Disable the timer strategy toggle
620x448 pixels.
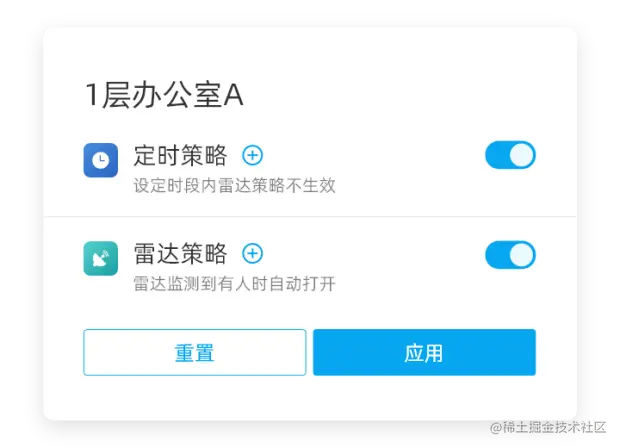coord(510,155)
